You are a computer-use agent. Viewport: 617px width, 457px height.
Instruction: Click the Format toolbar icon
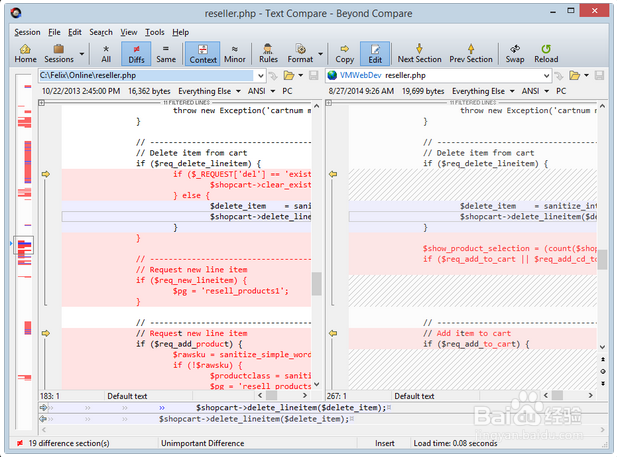point(300,54)
